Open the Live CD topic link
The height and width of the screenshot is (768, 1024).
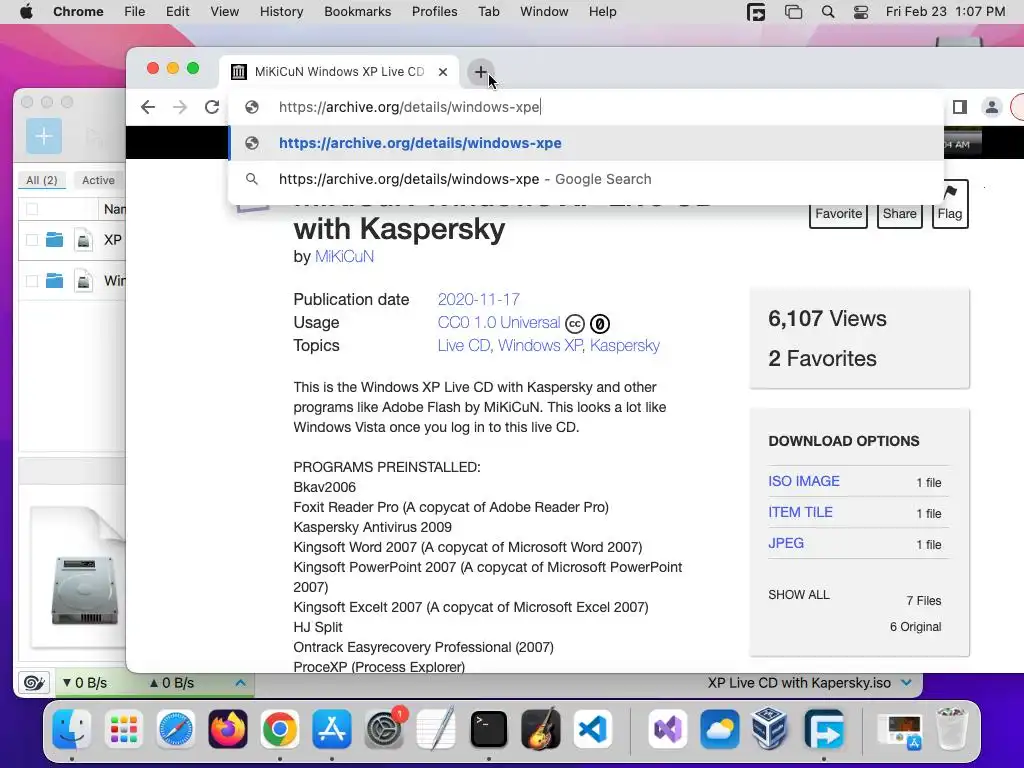(464, 345)
